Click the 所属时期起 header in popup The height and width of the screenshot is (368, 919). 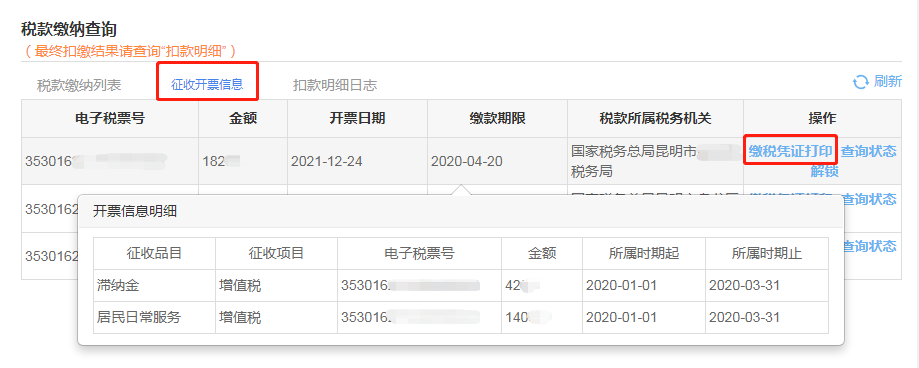[x=644, y=253]
